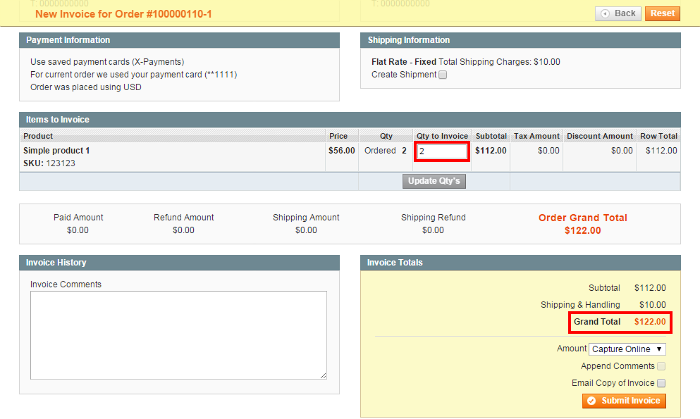Click the Row Total $112.00 cell
700x419 pixels.
[661, 151]
